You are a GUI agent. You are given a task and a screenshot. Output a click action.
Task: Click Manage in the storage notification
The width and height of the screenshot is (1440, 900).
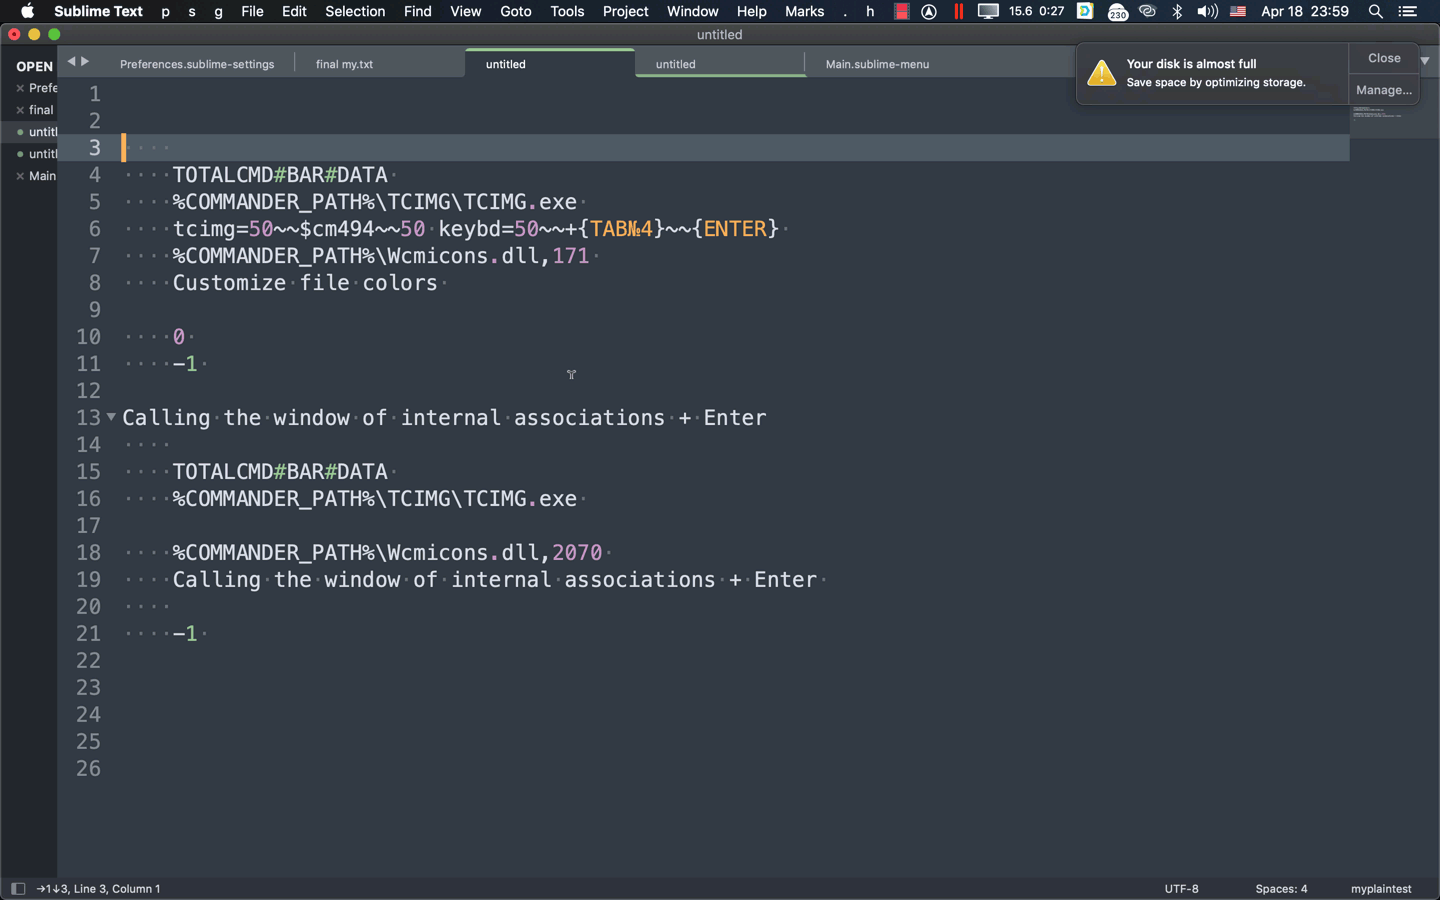(1383, 89)
